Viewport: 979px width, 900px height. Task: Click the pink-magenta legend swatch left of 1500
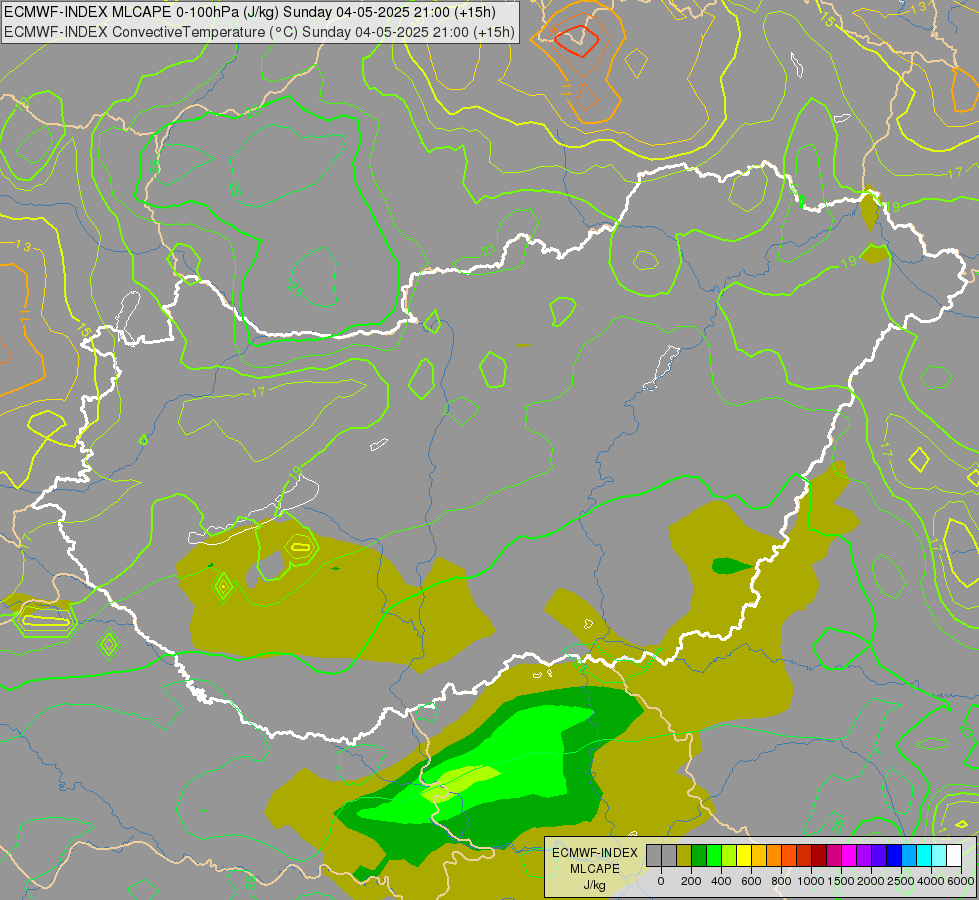tap(834, 855)
